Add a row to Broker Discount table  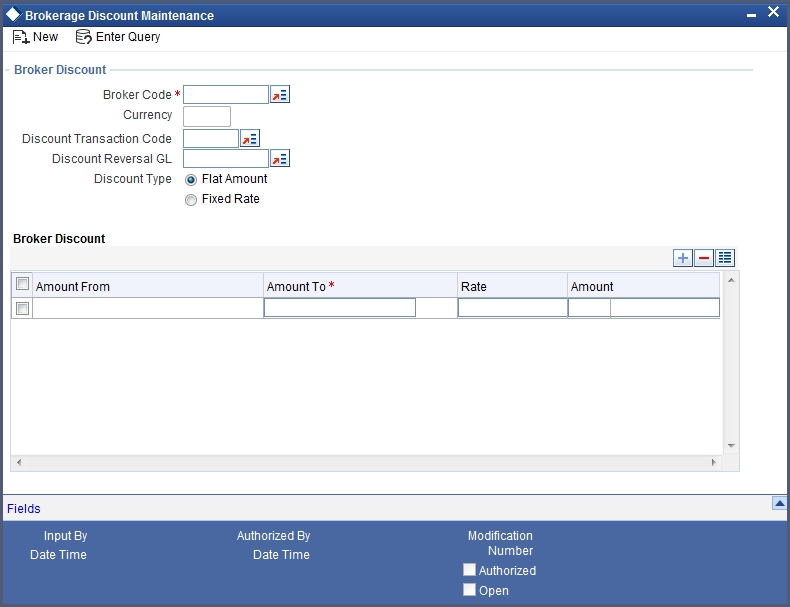(x=683, y=258)
